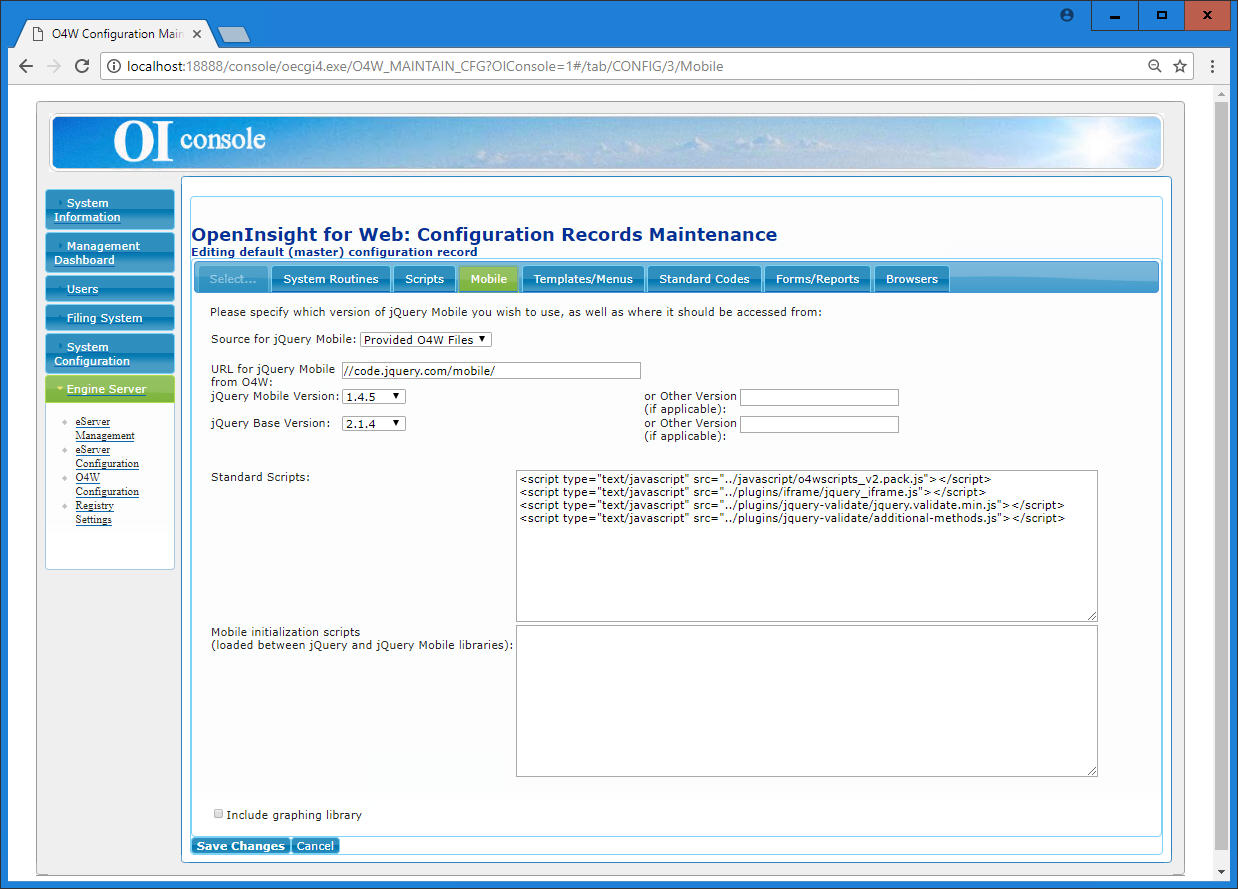The width and height of the screenshot is (1238, 889).
Task: Switch to Forms/Reports tab
Action: 817,279
